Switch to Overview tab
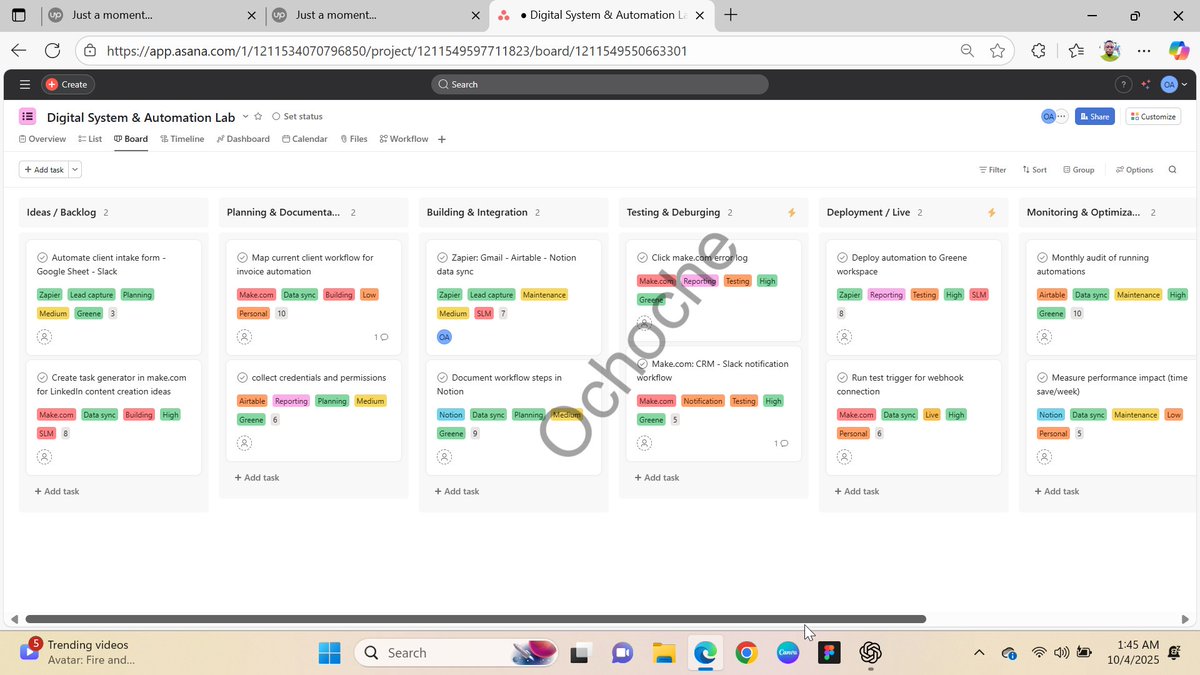The height and width of the screenshot is (675, 1200). [x=42, y=139]
